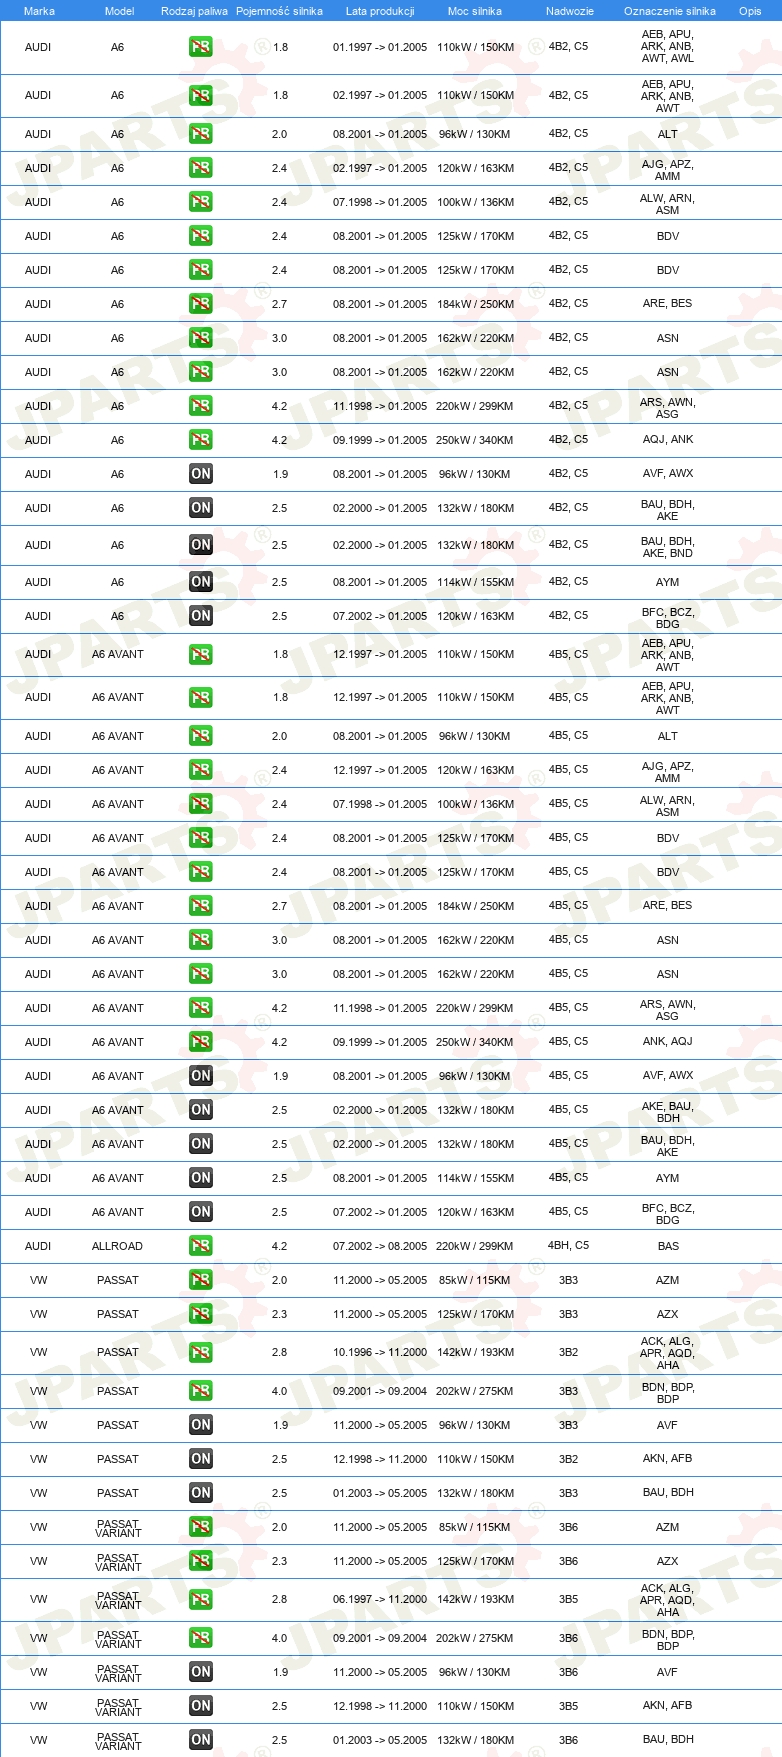Viewport: 782px width, 1757px height.
Task: Click the Rodzaj paliwa column header
Action: click(194, 11)
